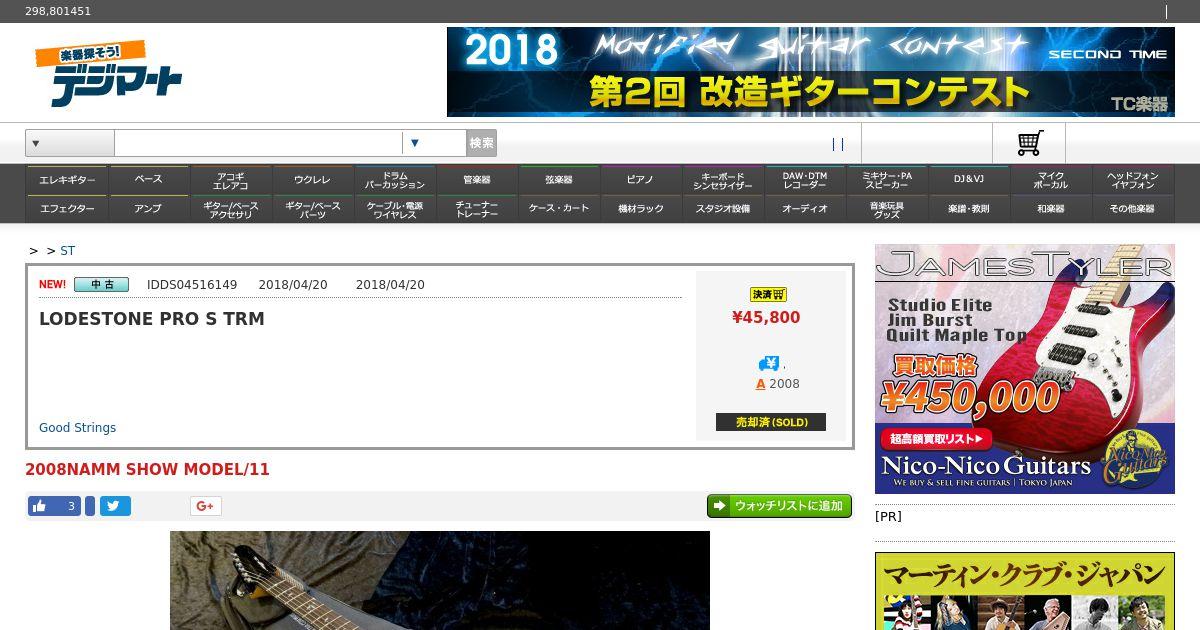Screen dimensions: 1200x630
Task: Share via the Google+ button
Action: click(205, 506)
